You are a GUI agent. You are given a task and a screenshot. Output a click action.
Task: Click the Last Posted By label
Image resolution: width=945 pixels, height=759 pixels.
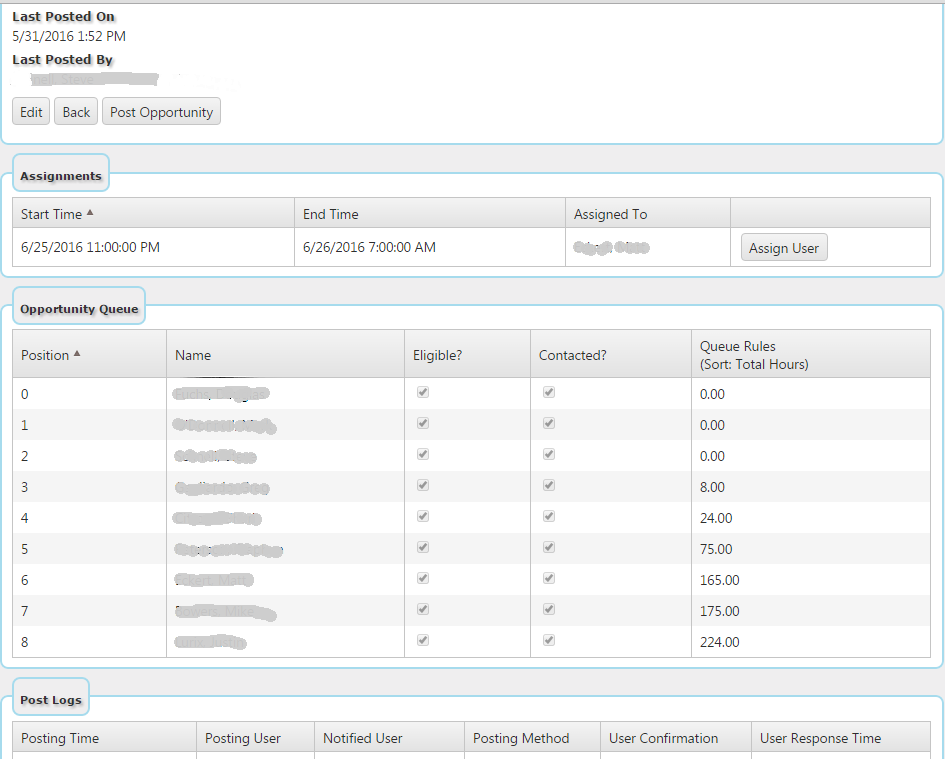pos(63,60)
